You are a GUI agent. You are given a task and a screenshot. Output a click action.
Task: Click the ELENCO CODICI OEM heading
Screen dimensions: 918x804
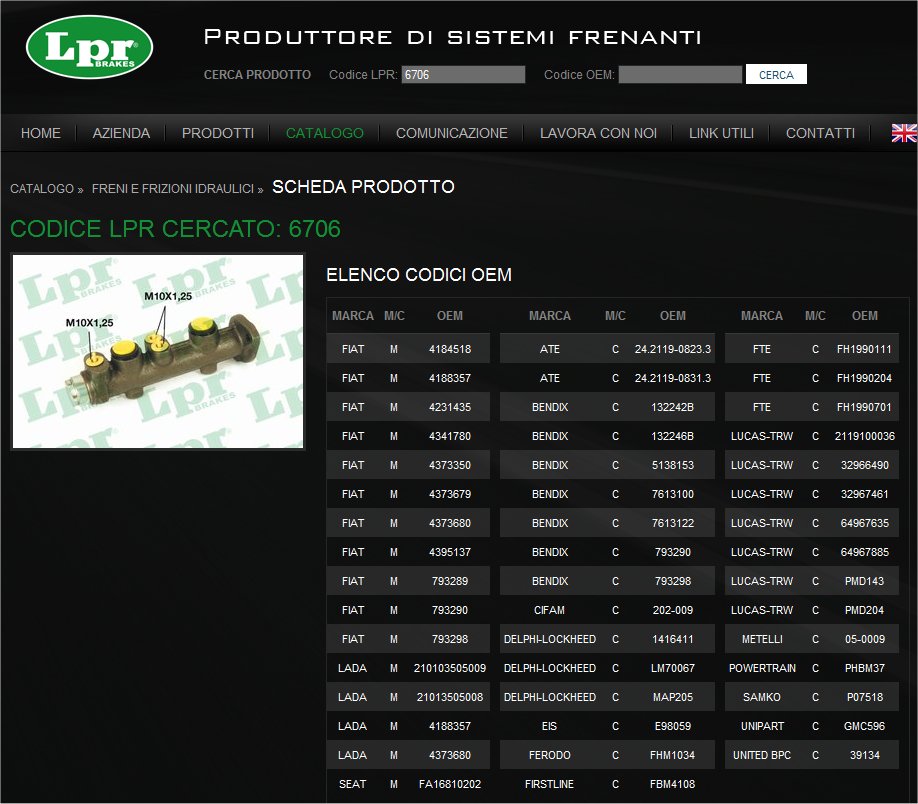pyautogui.click(x=419, y=275)
